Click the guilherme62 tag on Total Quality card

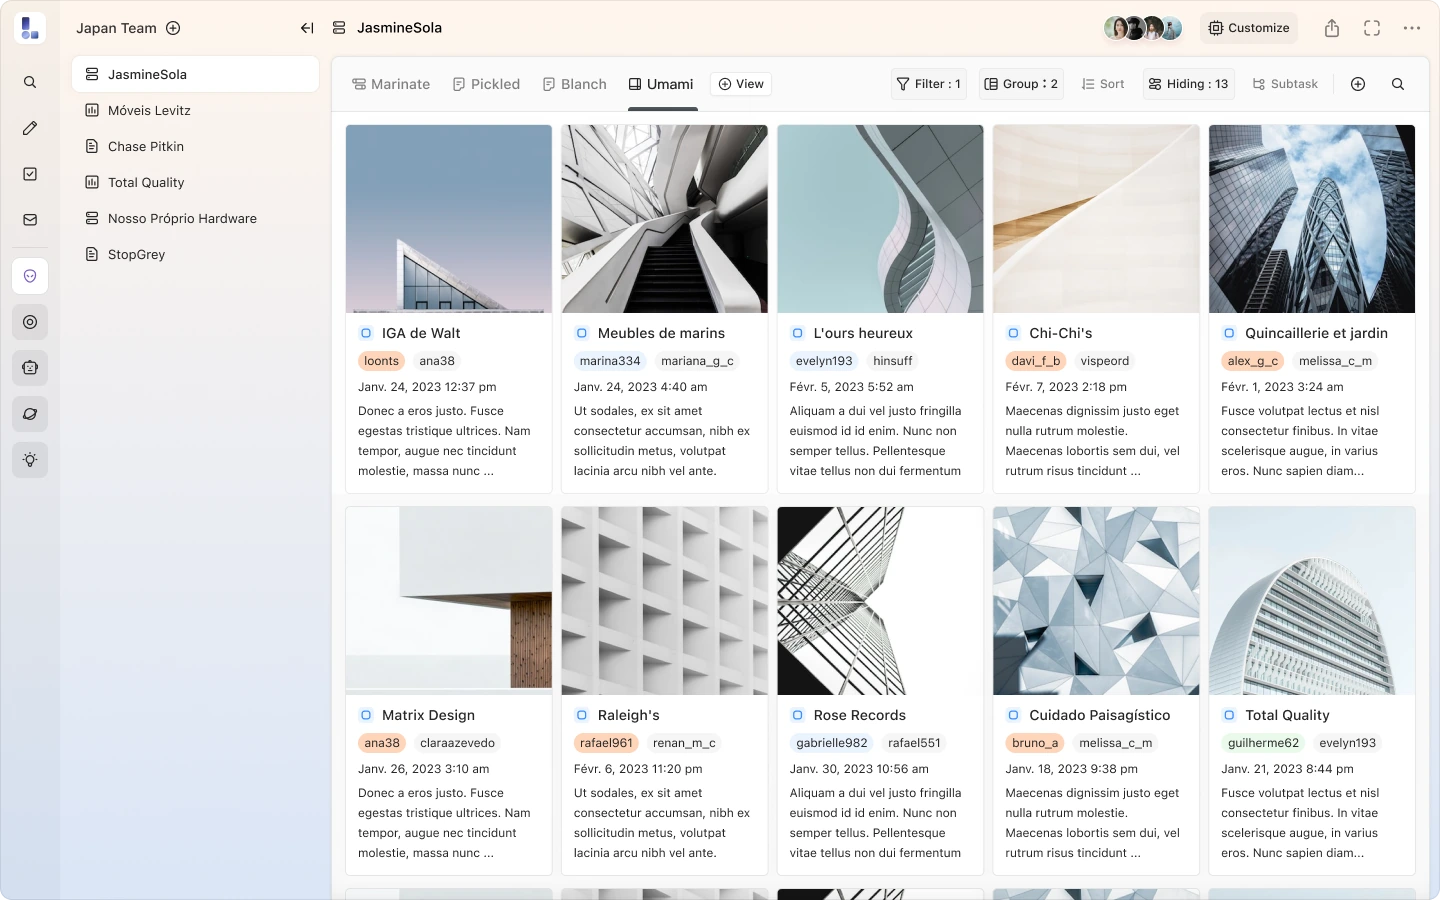pyautogui.click(x=1263, y=743)
